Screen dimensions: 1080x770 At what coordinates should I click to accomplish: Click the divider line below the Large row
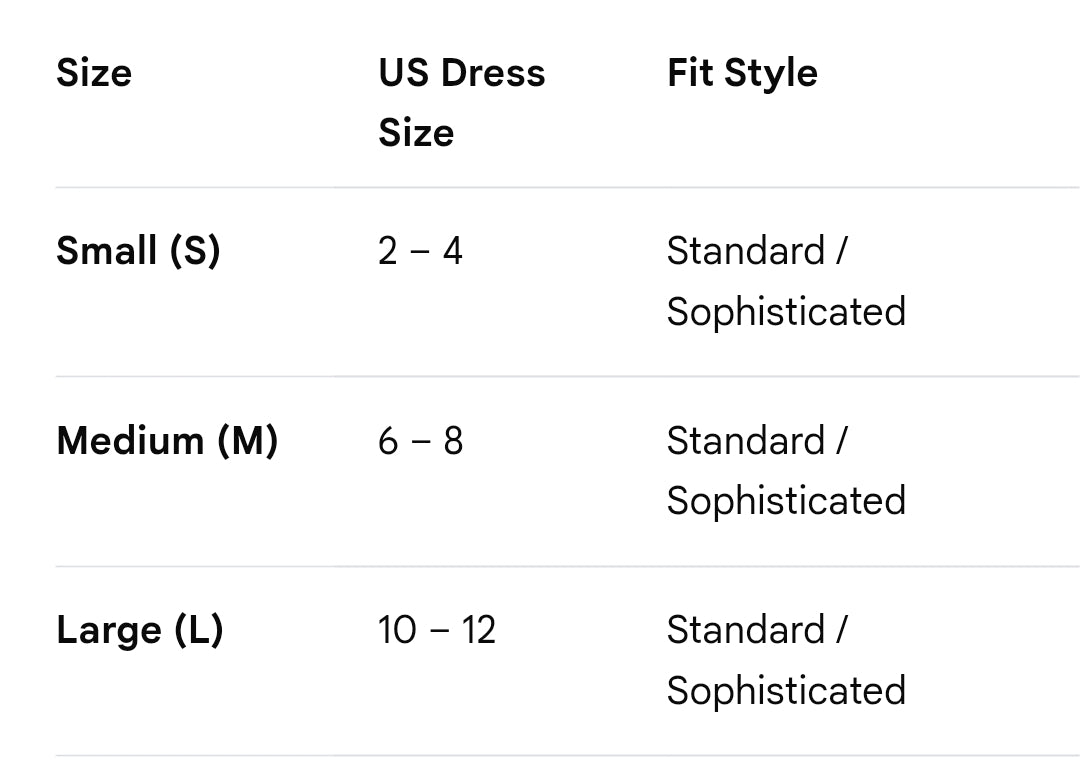click(x=566, y=755)
